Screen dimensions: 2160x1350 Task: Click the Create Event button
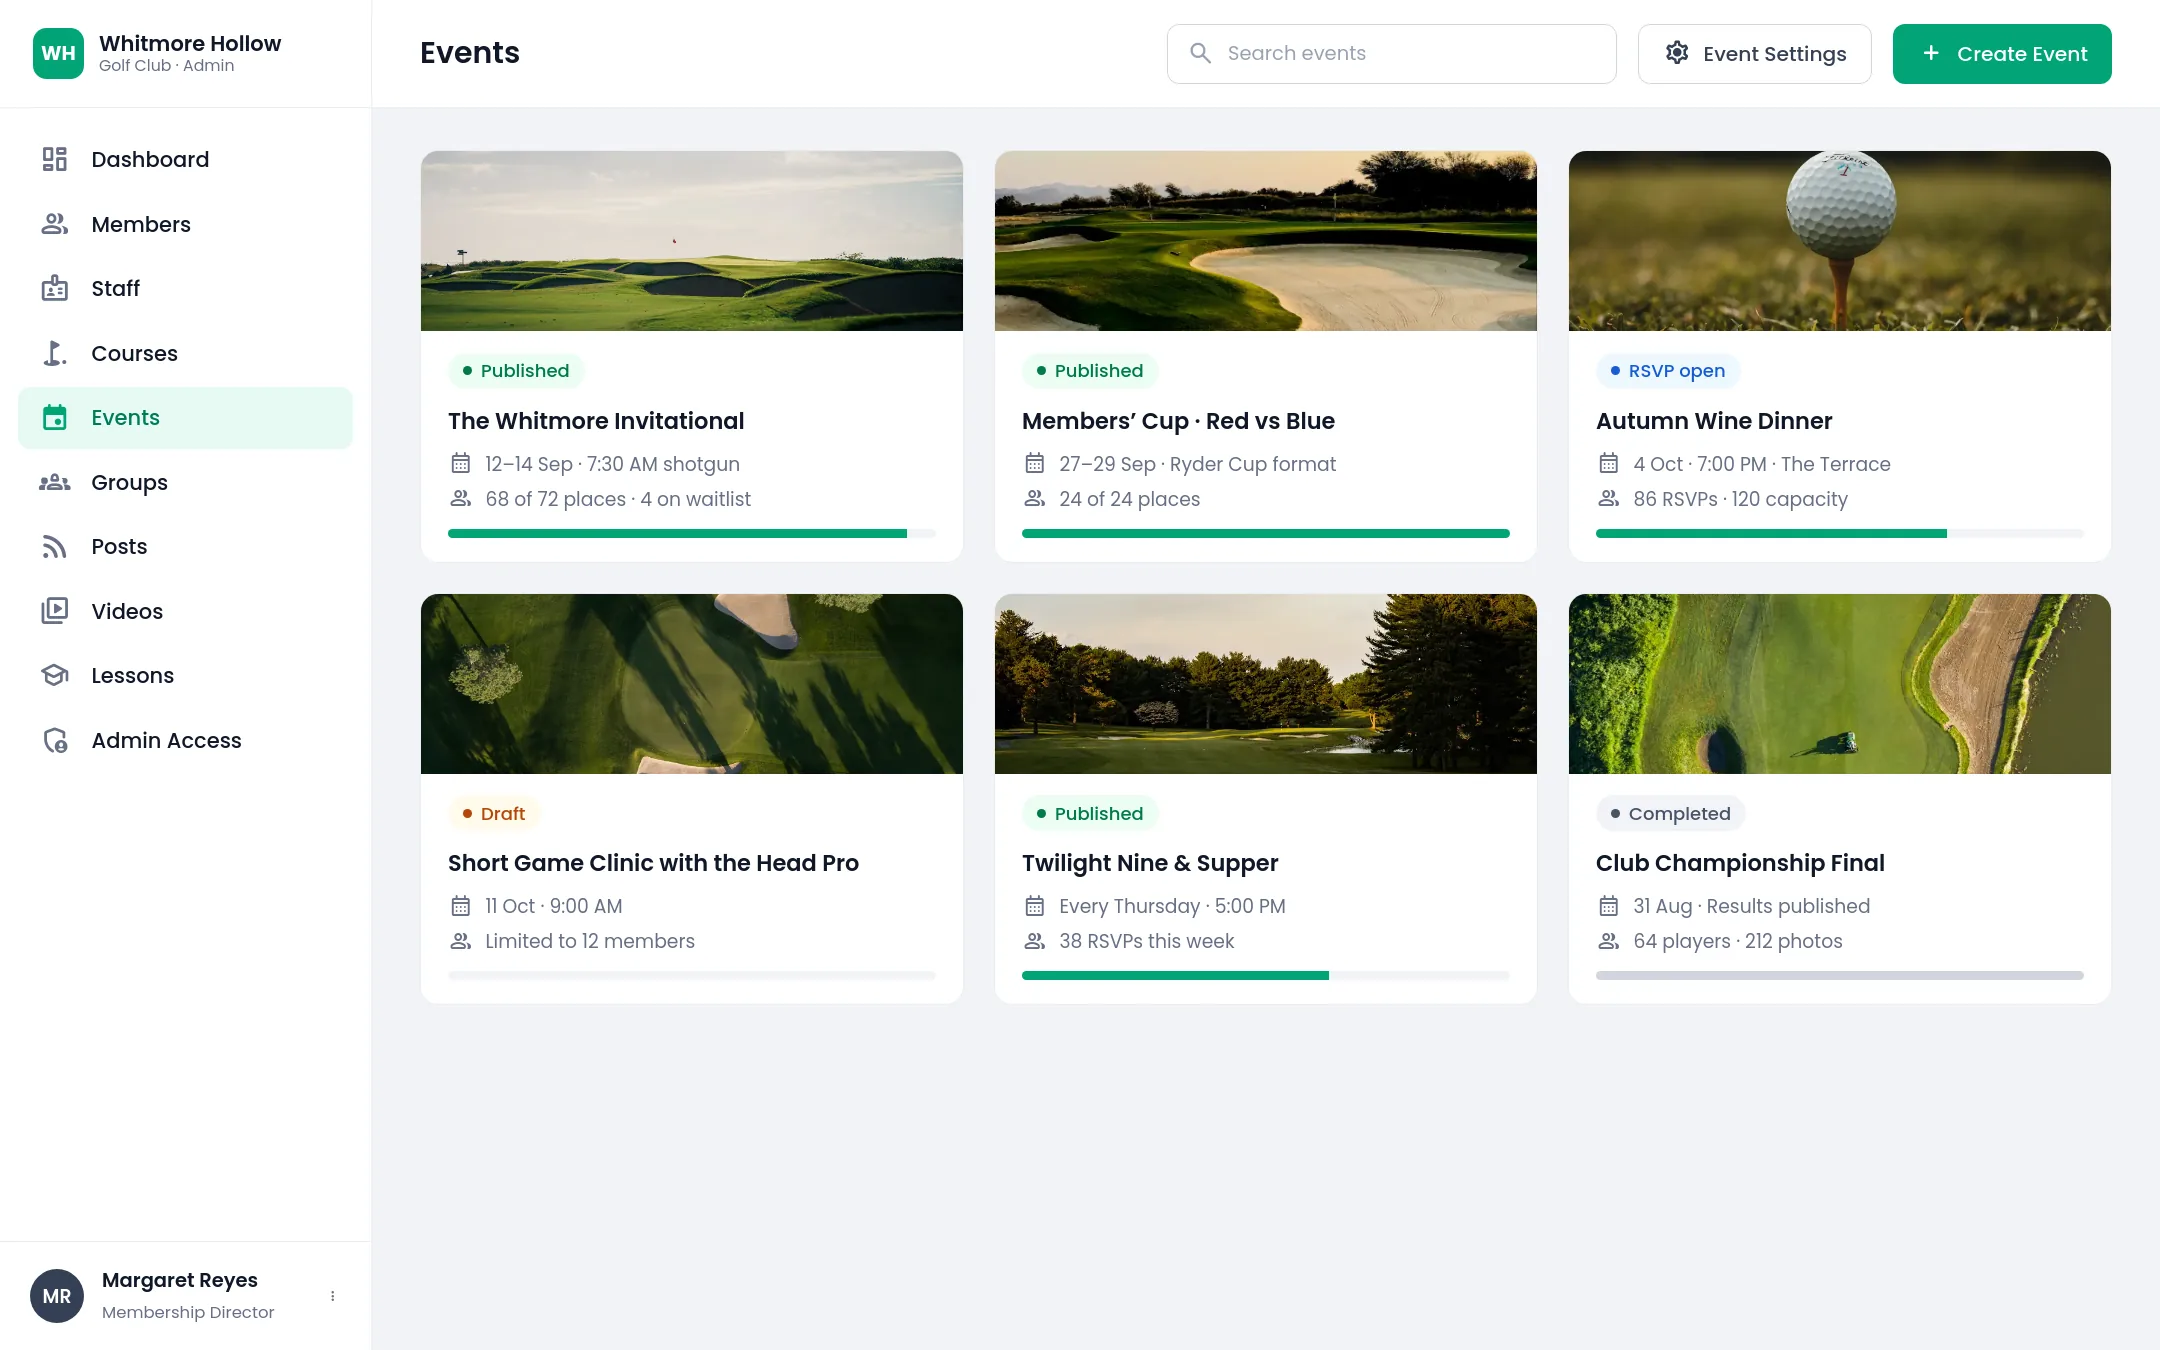pos(2002,54)
